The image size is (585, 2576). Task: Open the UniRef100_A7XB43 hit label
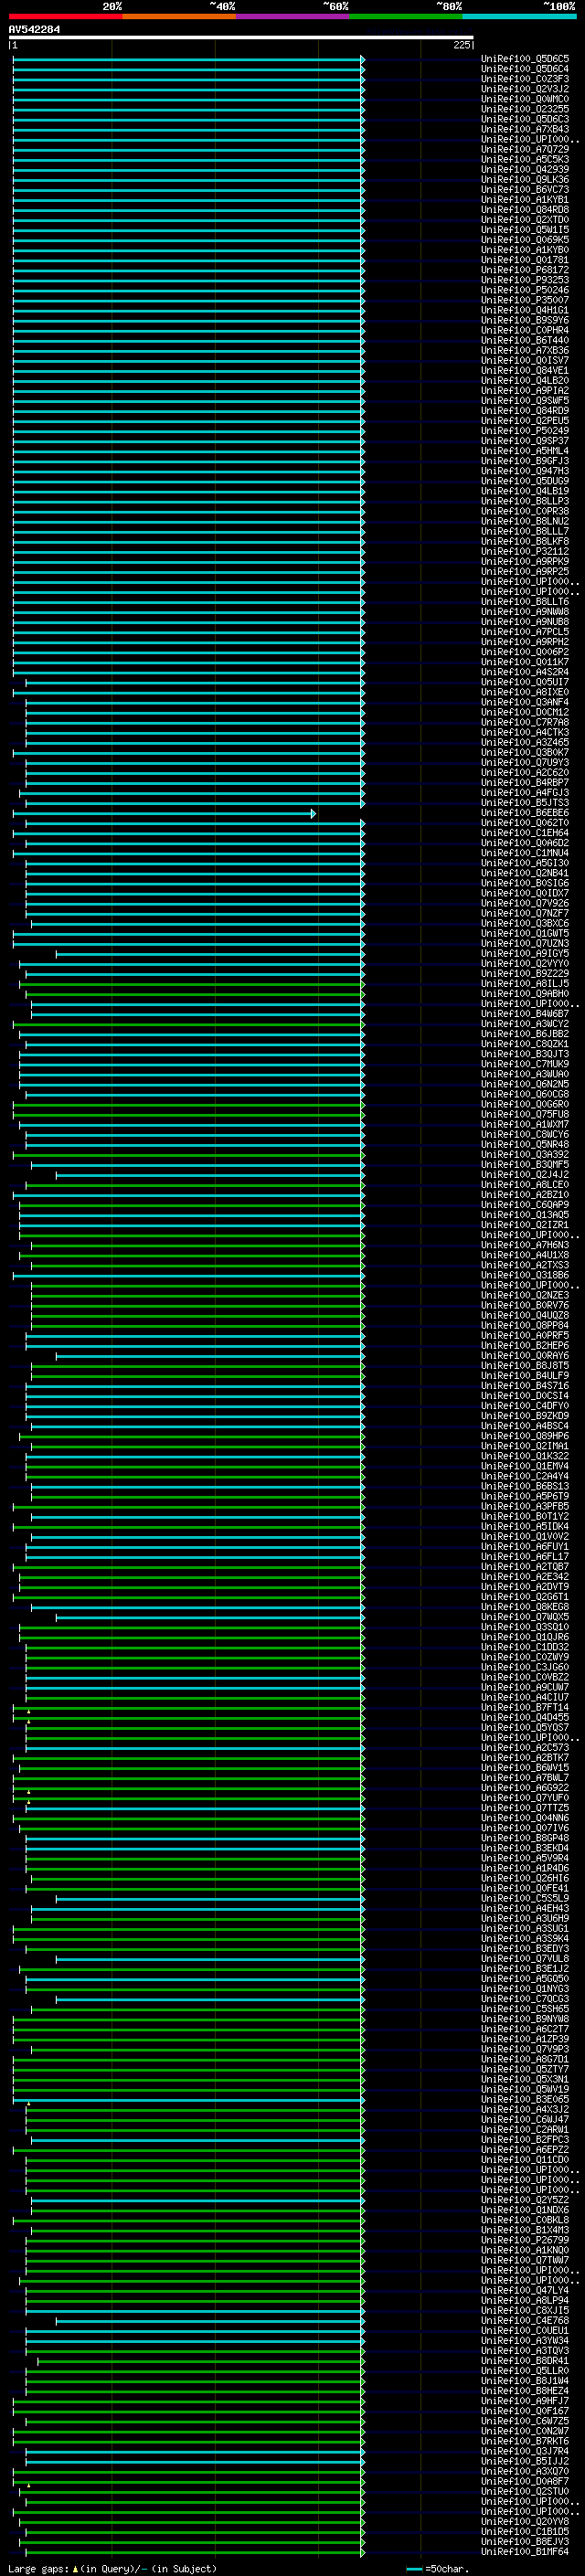click(524, 130)
